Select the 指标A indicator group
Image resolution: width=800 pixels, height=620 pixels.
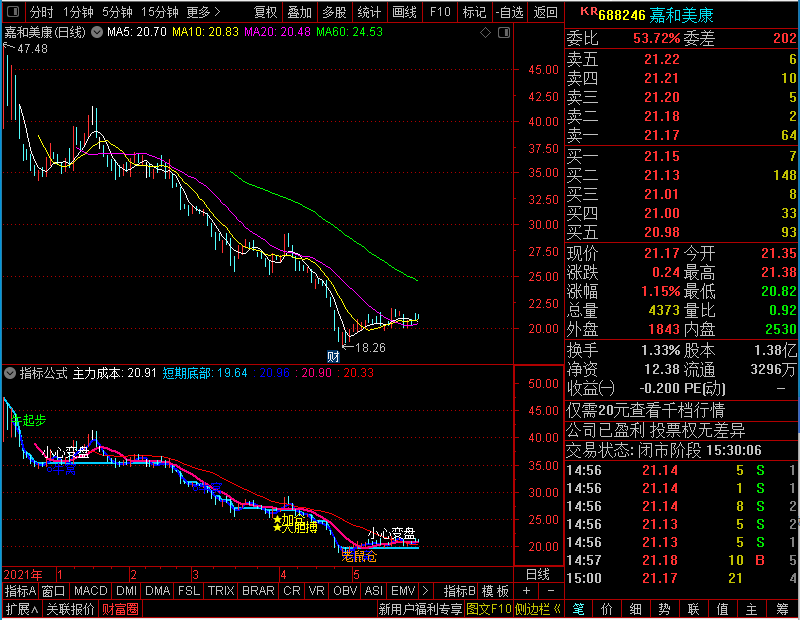click(20, 591)
